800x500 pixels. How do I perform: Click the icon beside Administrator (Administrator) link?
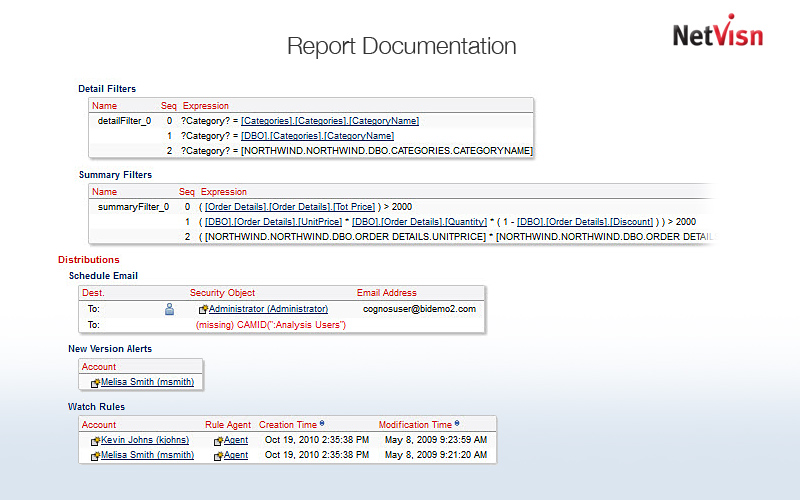(203, 310)
